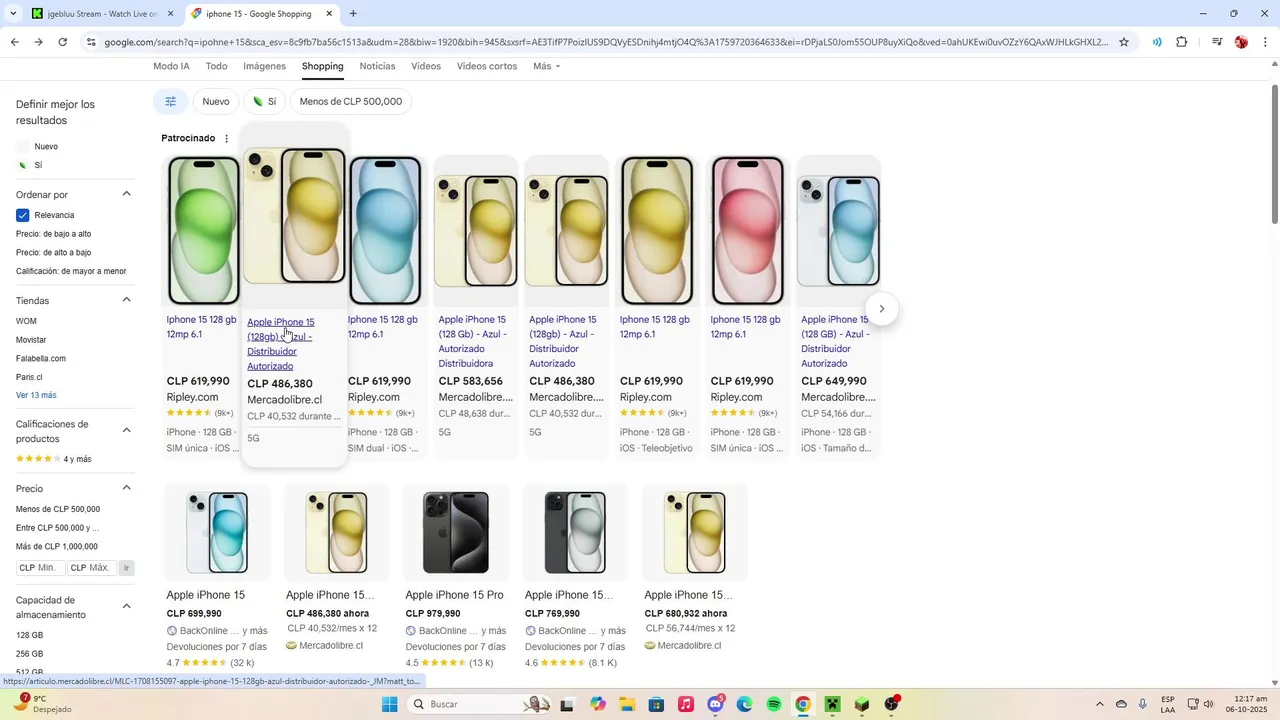
Task: Open Copilot from the taskbar
Action: 598,704
